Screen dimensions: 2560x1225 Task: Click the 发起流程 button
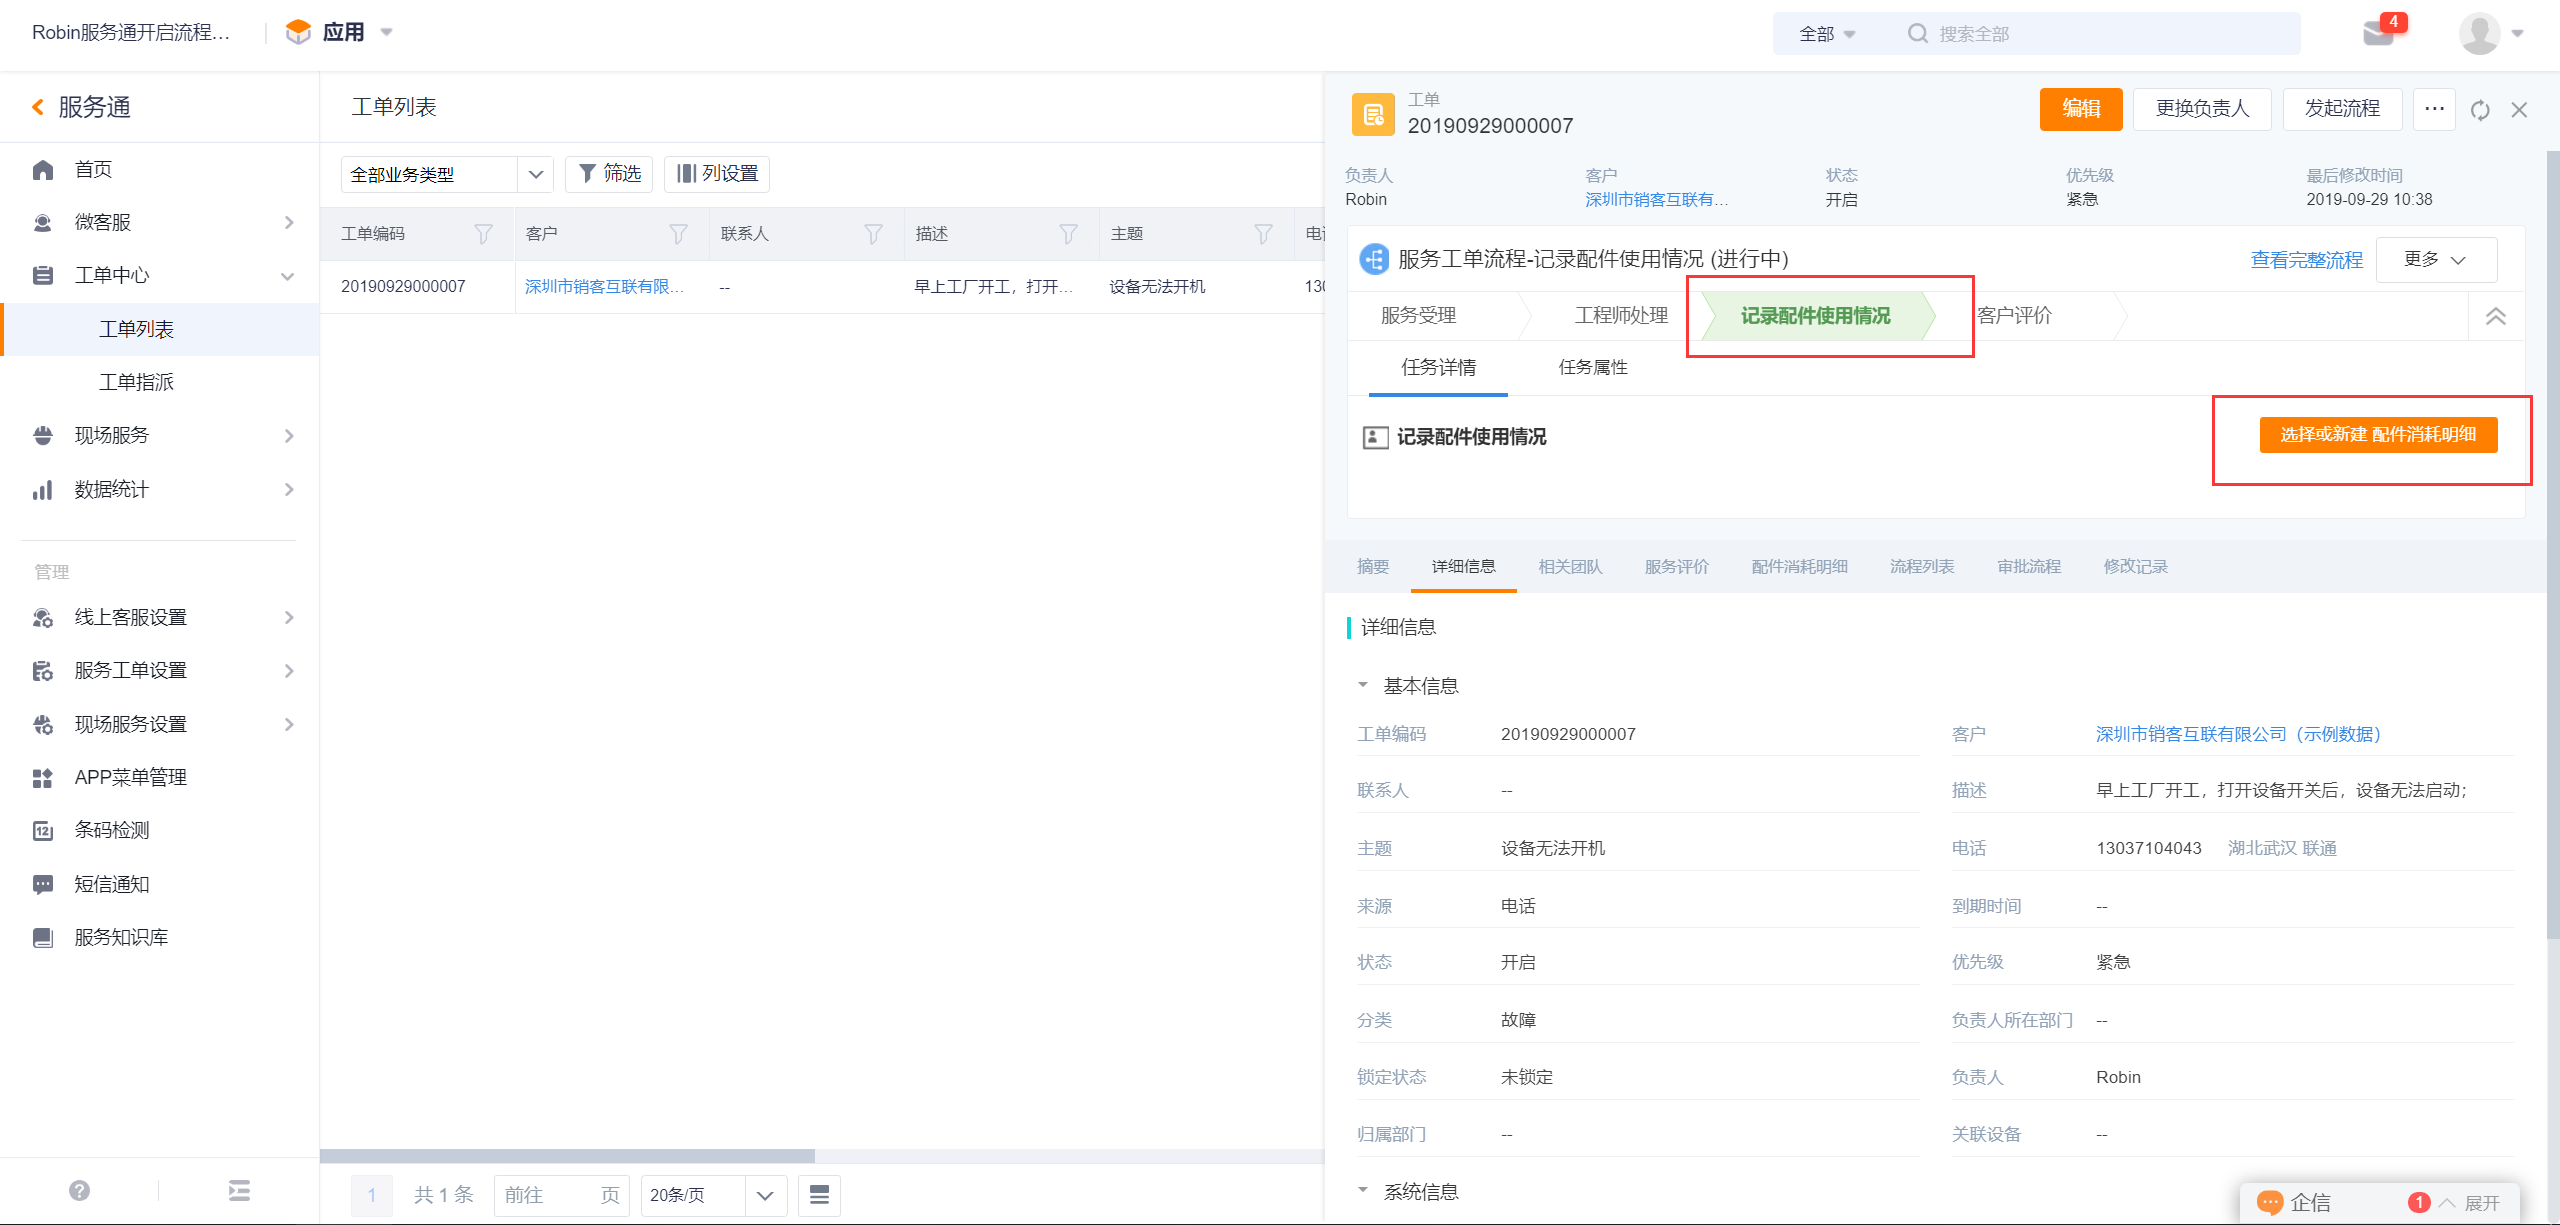click(2342, 108)
